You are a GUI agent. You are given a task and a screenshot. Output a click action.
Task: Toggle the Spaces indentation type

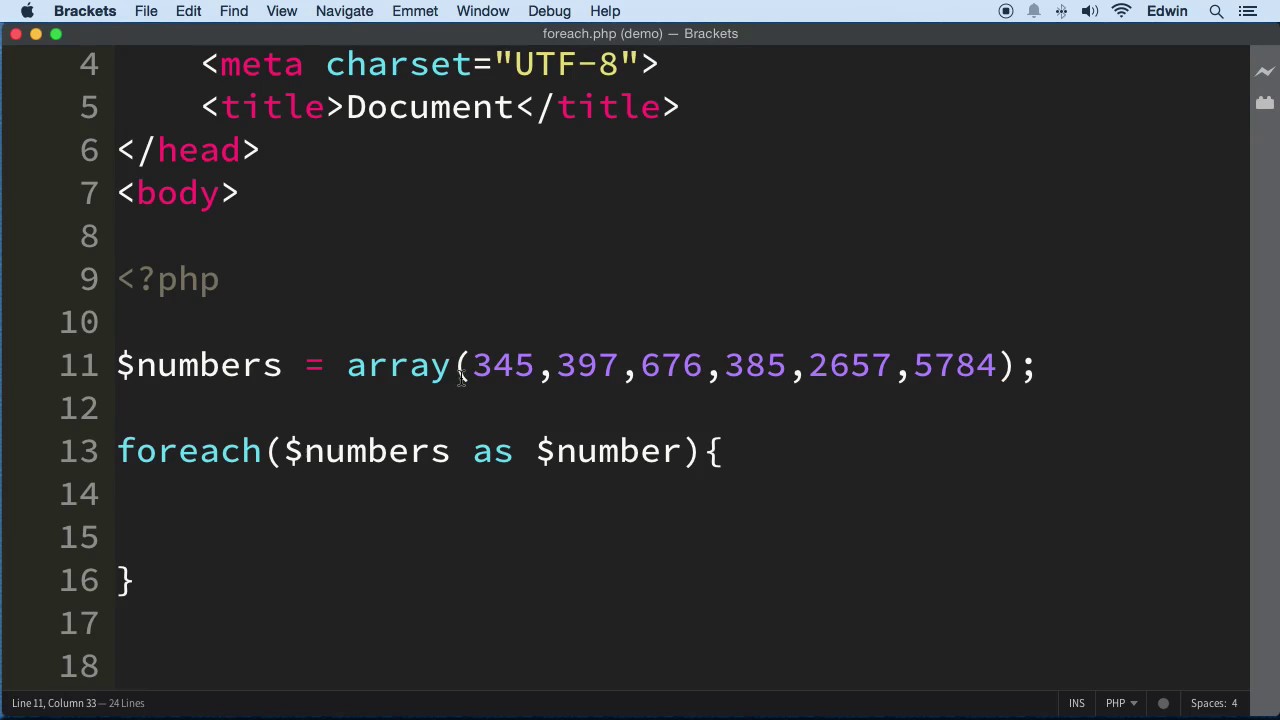point(1208,703)
